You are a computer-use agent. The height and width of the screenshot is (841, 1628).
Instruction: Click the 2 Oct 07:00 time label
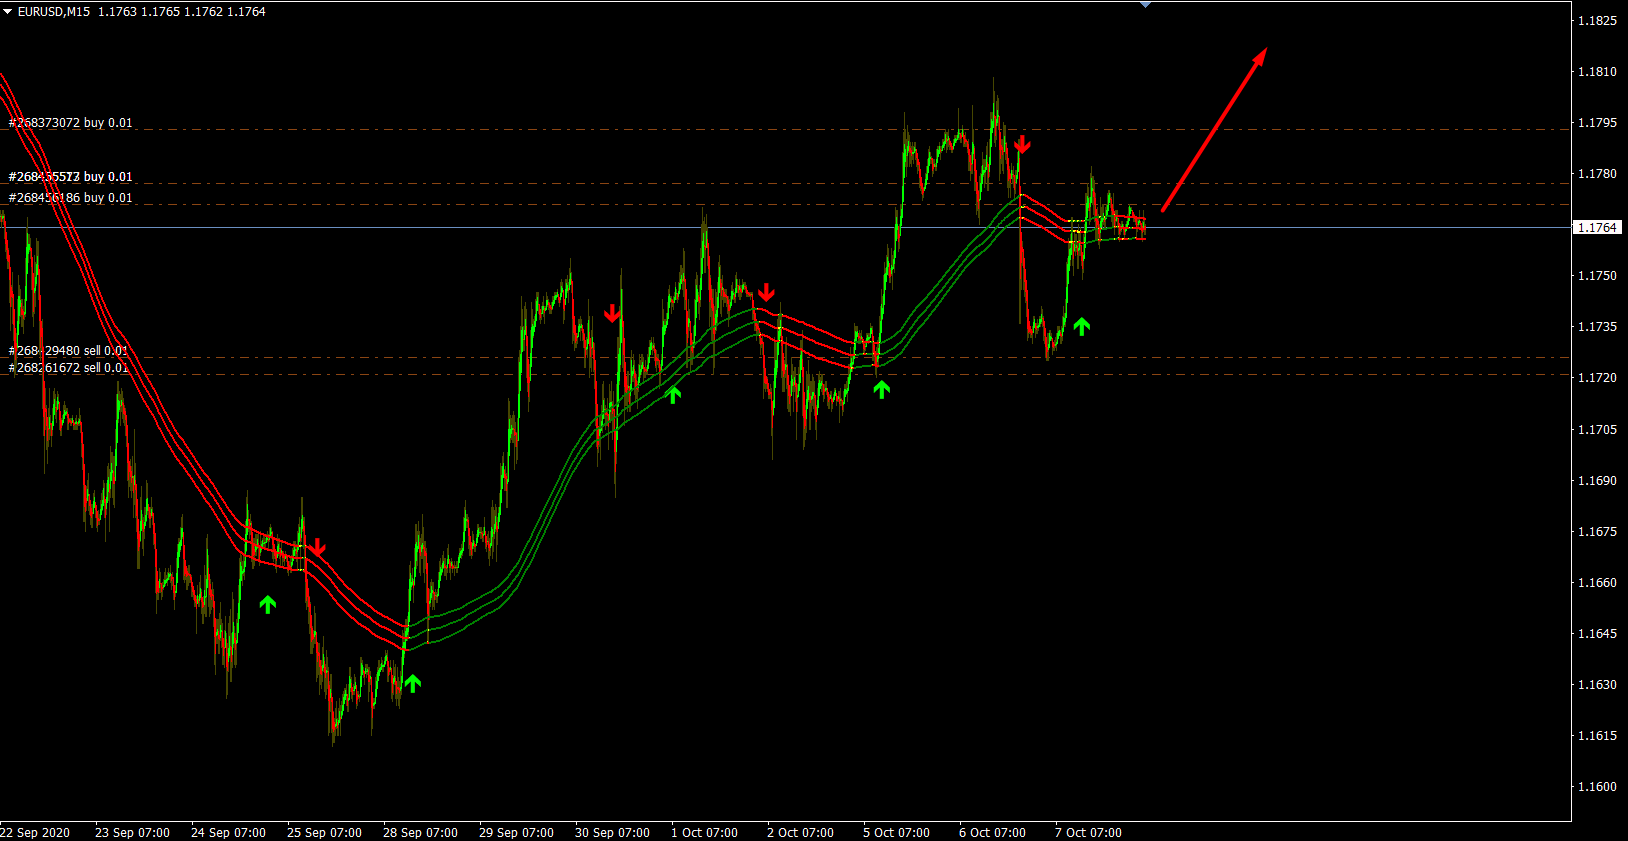[x=800, y=833]
